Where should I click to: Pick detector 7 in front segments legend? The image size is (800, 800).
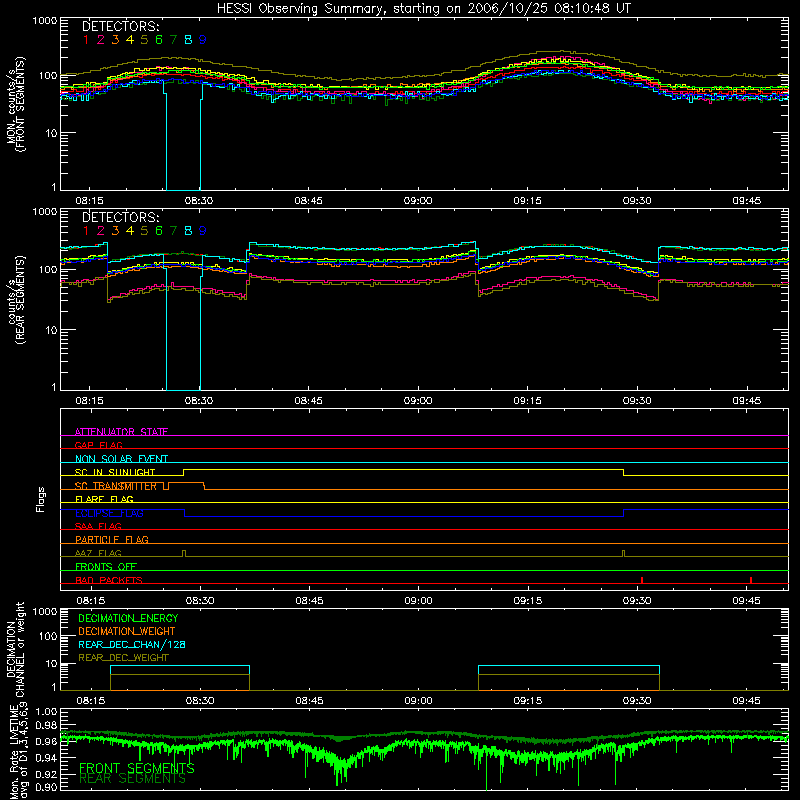coord(173,40)
